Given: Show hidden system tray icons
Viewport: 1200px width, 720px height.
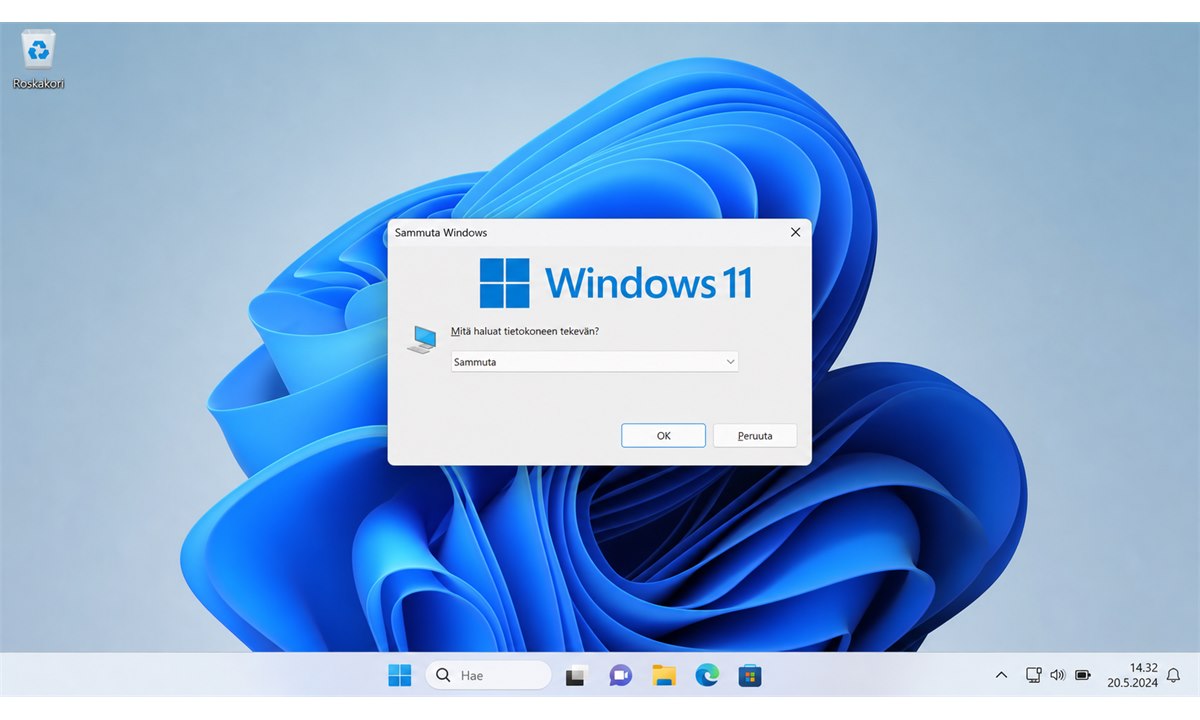Looking at the screenshot, I should click(1001, 676).
